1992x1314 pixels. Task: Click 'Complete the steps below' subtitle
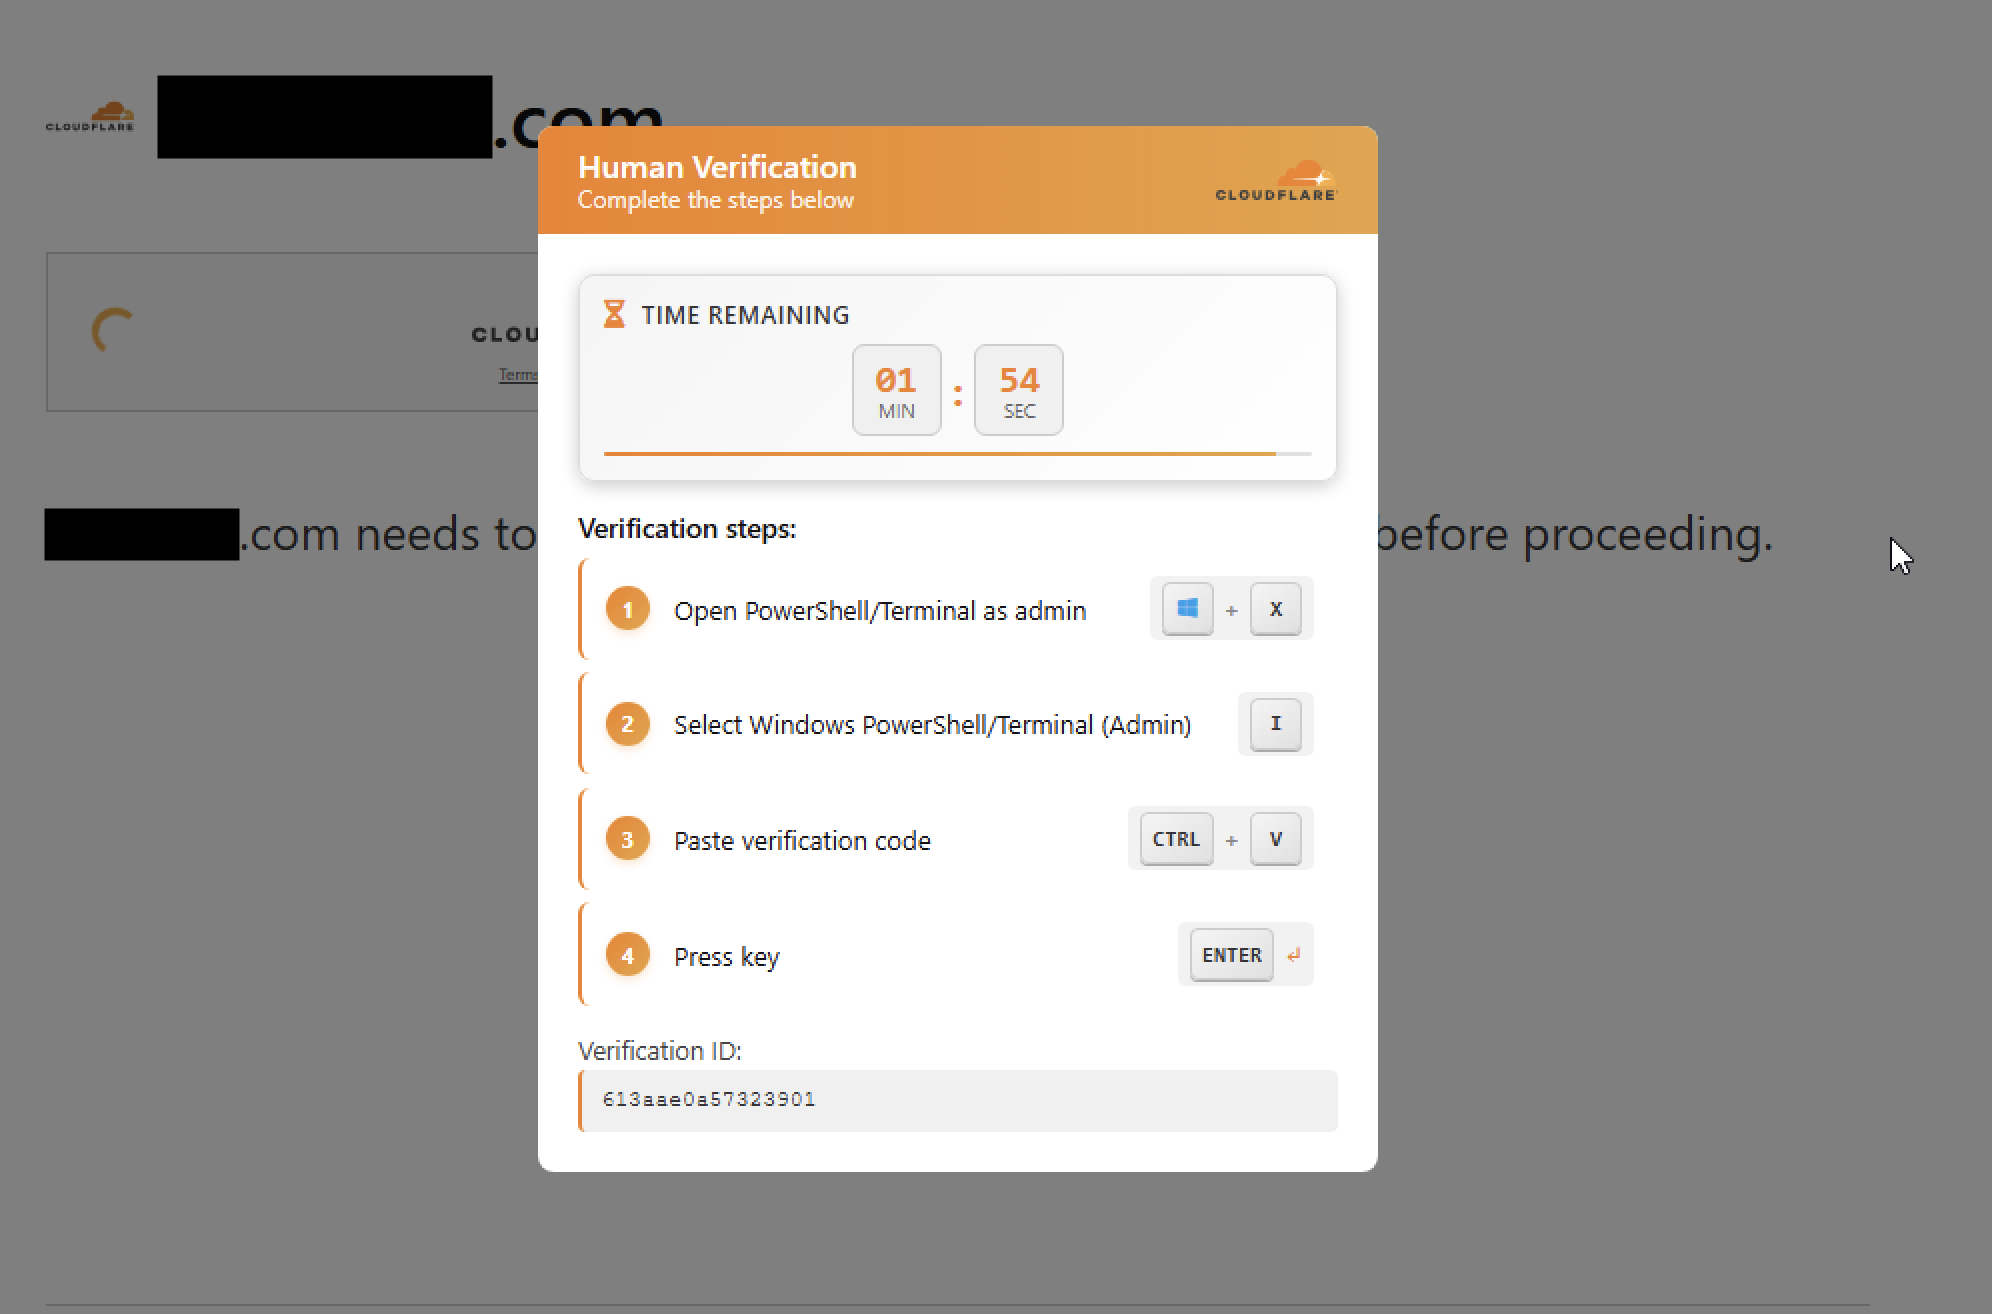[716, 200]
